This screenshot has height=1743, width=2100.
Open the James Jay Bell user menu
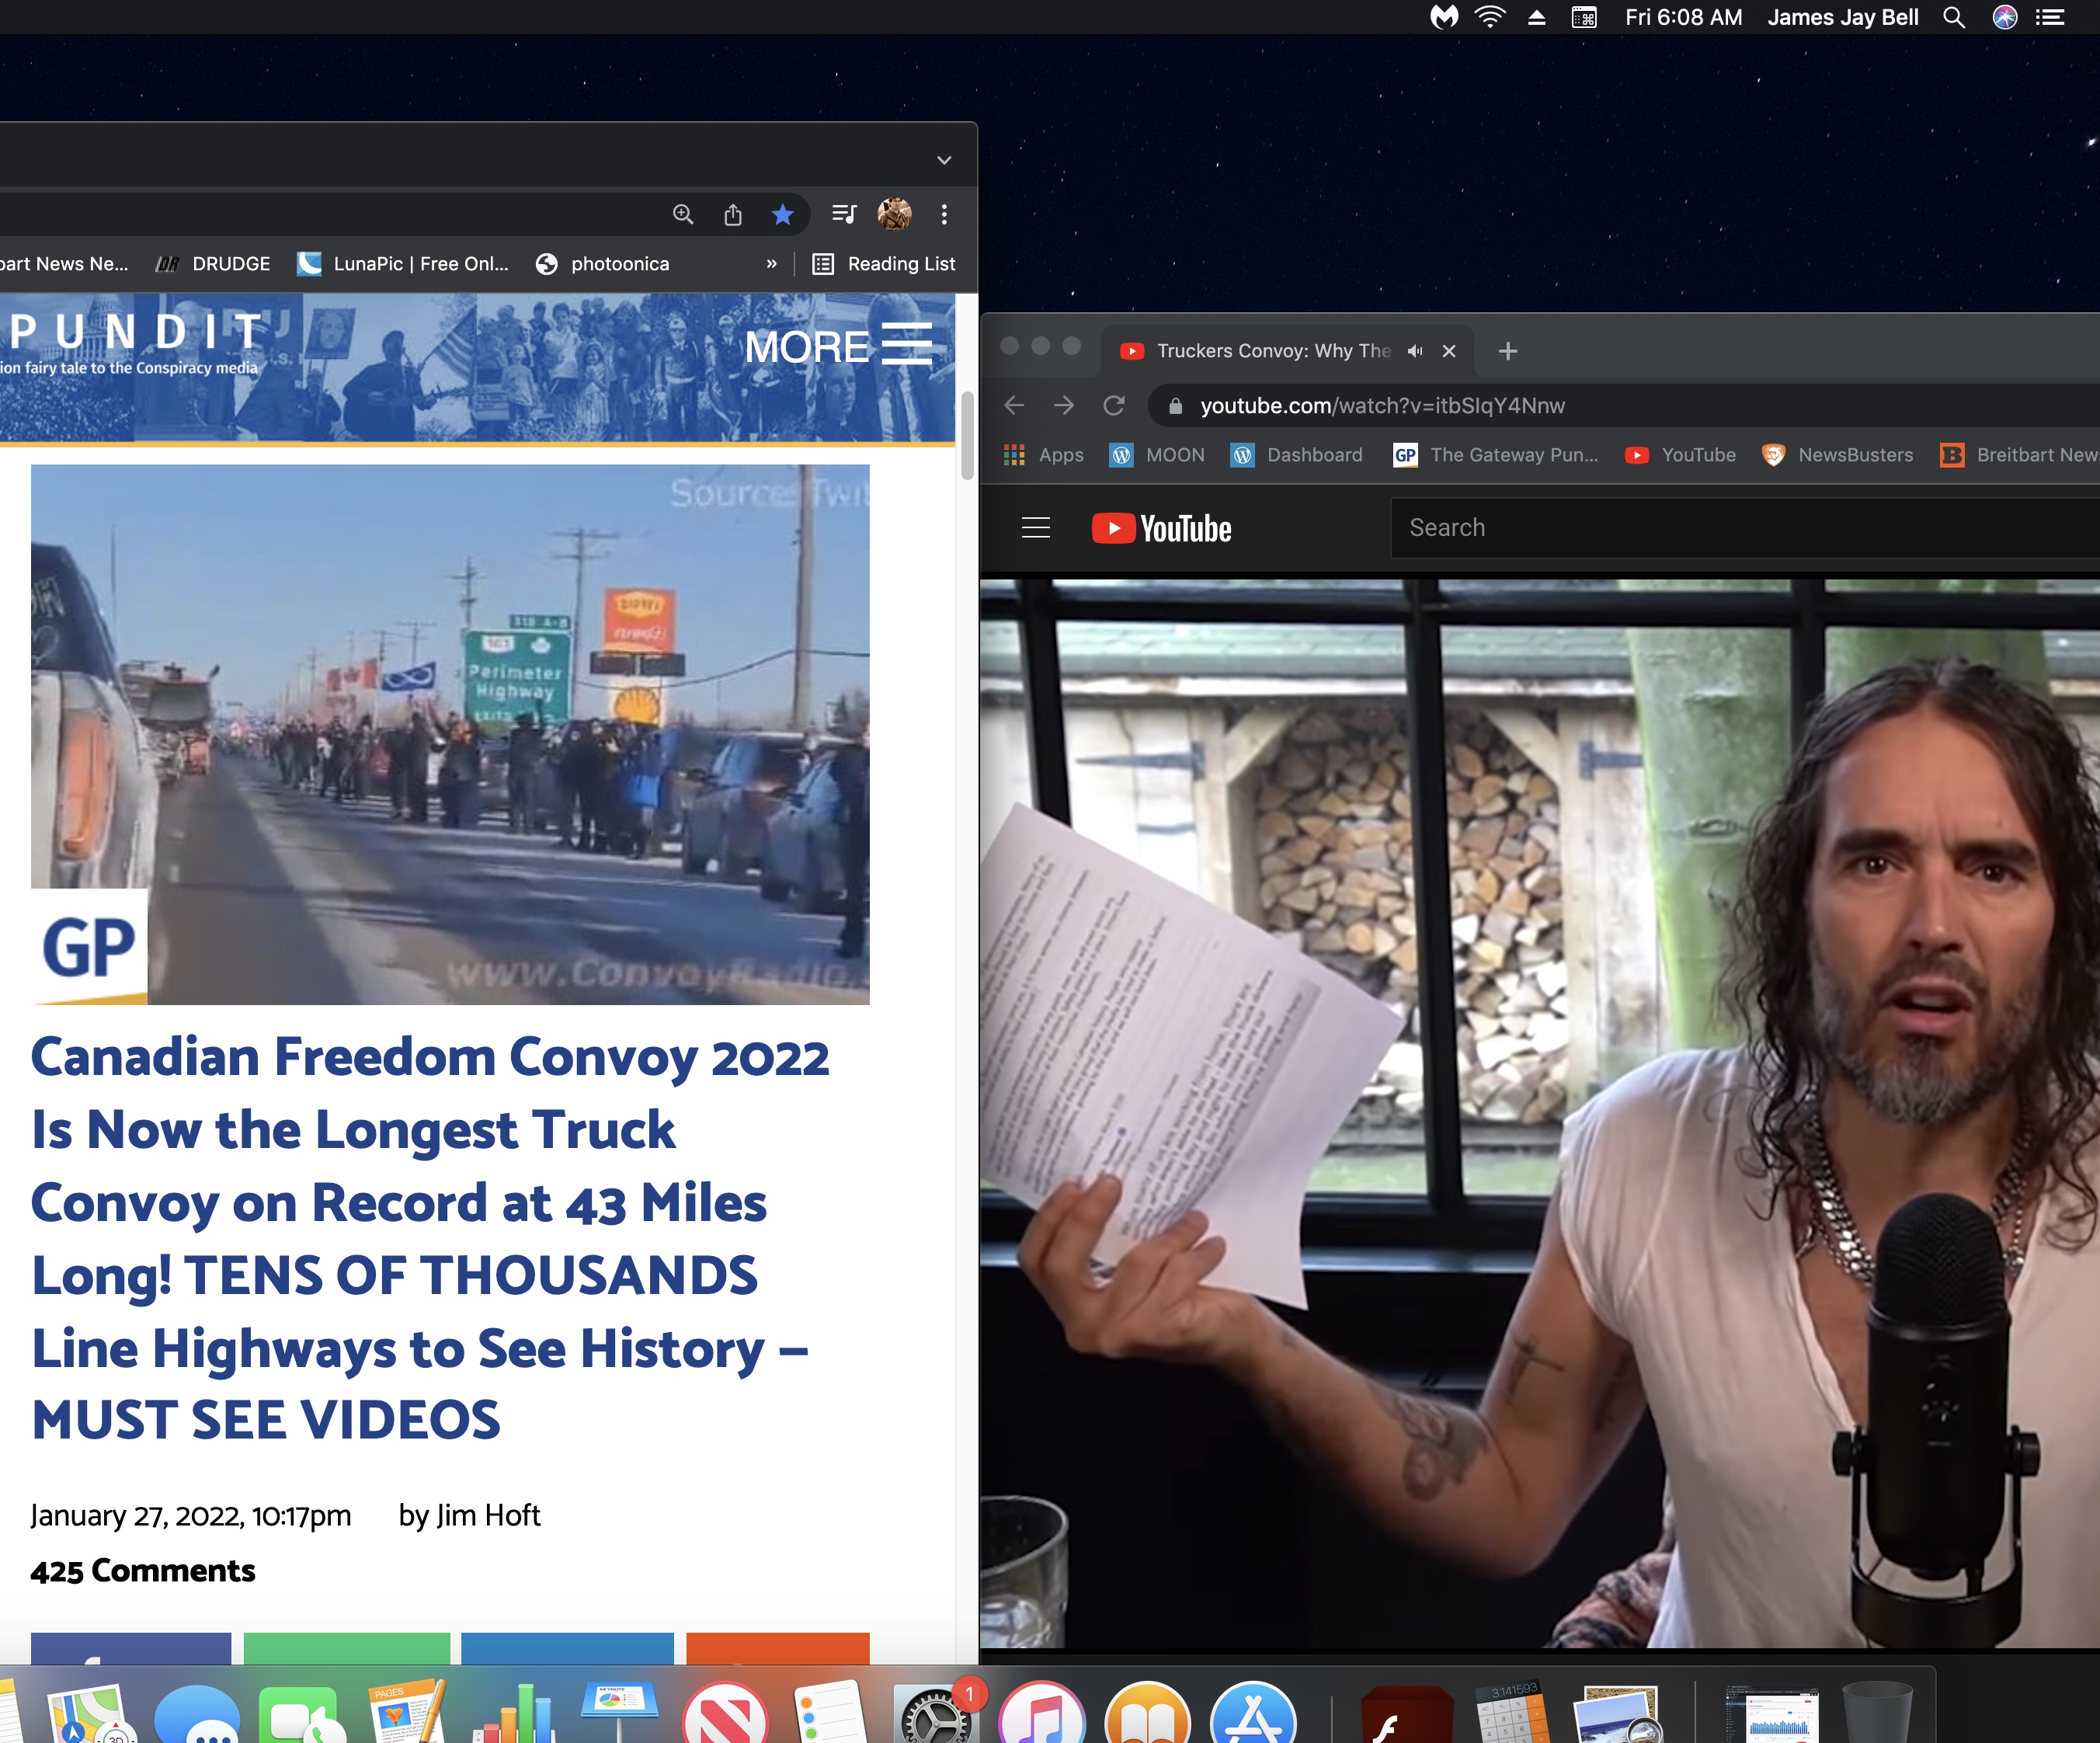click(1842, 17)
